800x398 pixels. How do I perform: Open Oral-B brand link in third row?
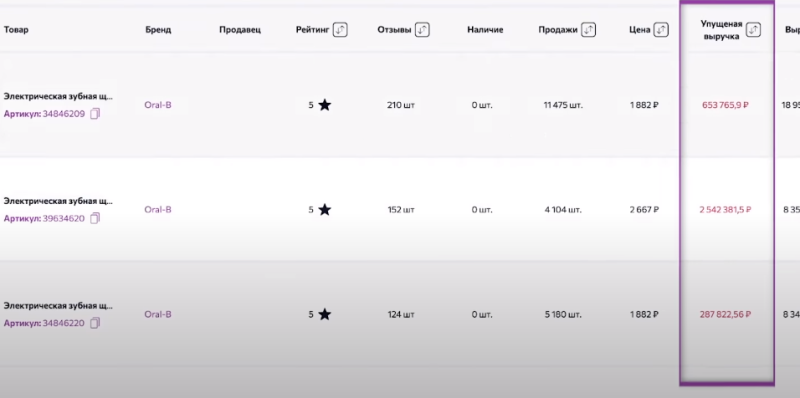158,314
